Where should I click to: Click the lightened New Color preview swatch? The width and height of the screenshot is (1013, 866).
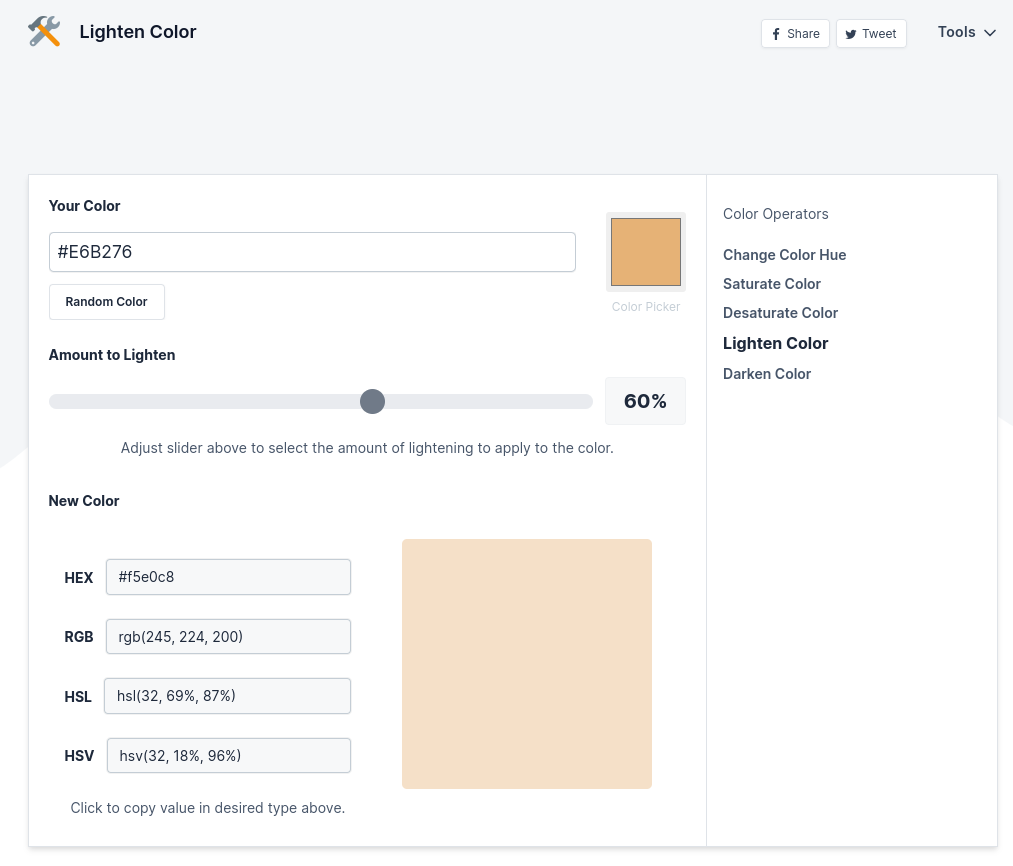pyautogui.click(x=527, y=664)
